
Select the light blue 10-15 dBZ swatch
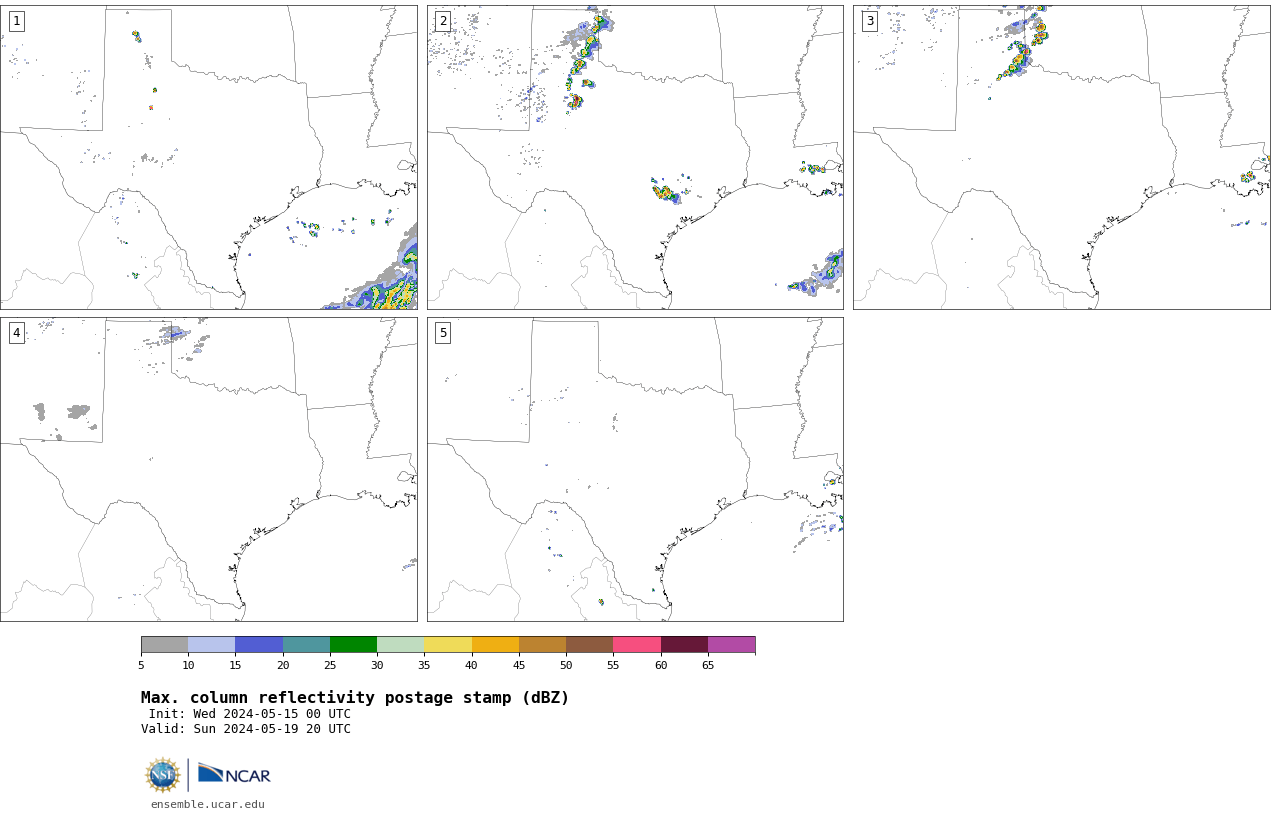(x=212, y=644)
